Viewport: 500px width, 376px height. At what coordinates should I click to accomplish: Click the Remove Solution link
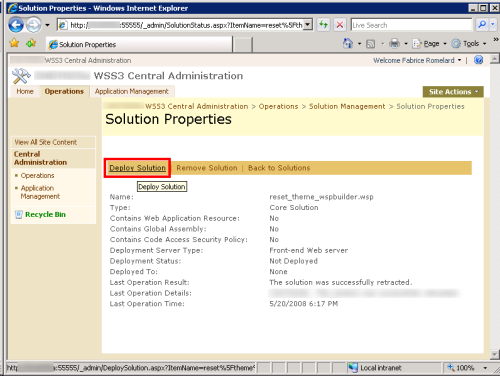tap(207, 168)
